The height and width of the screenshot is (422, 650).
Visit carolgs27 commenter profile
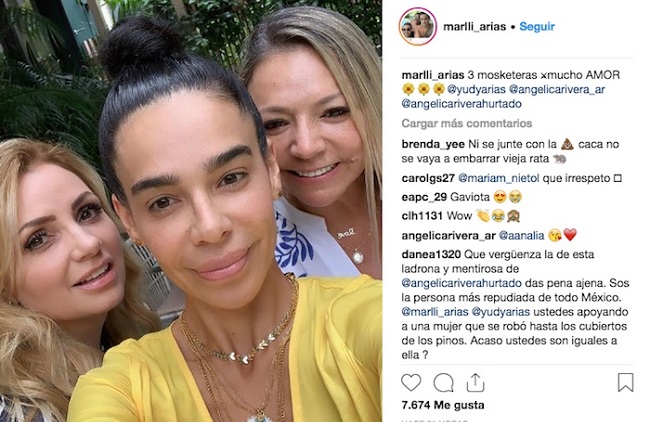[428, 178]
